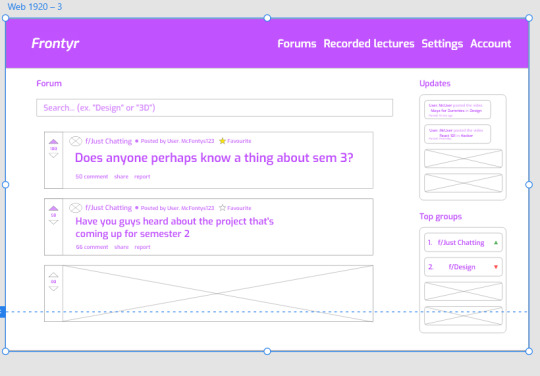Image resolution: width=540 pixels, height=376 pixels.
Task: Click the Frontyr logo
Action: (55, 44)
